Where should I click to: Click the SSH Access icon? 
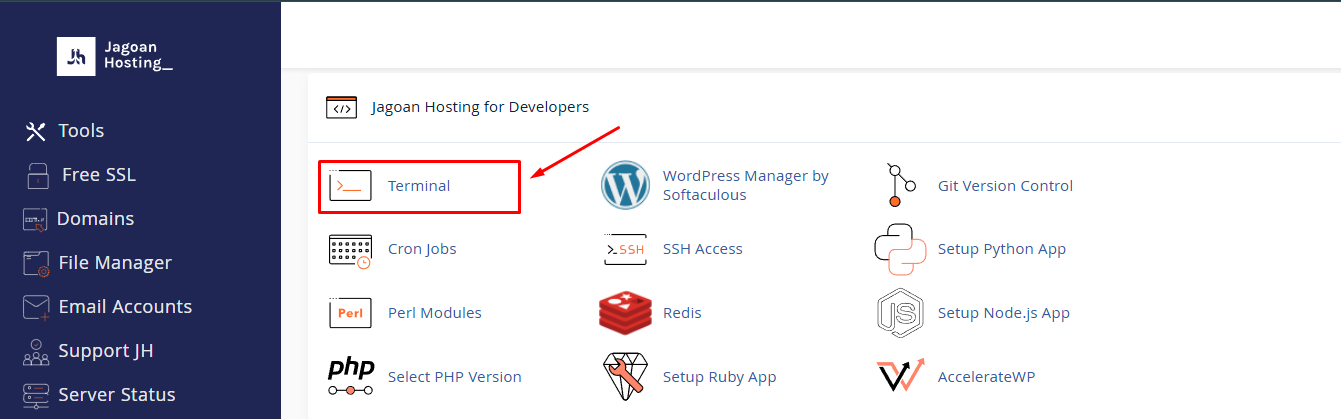point(625,249)
